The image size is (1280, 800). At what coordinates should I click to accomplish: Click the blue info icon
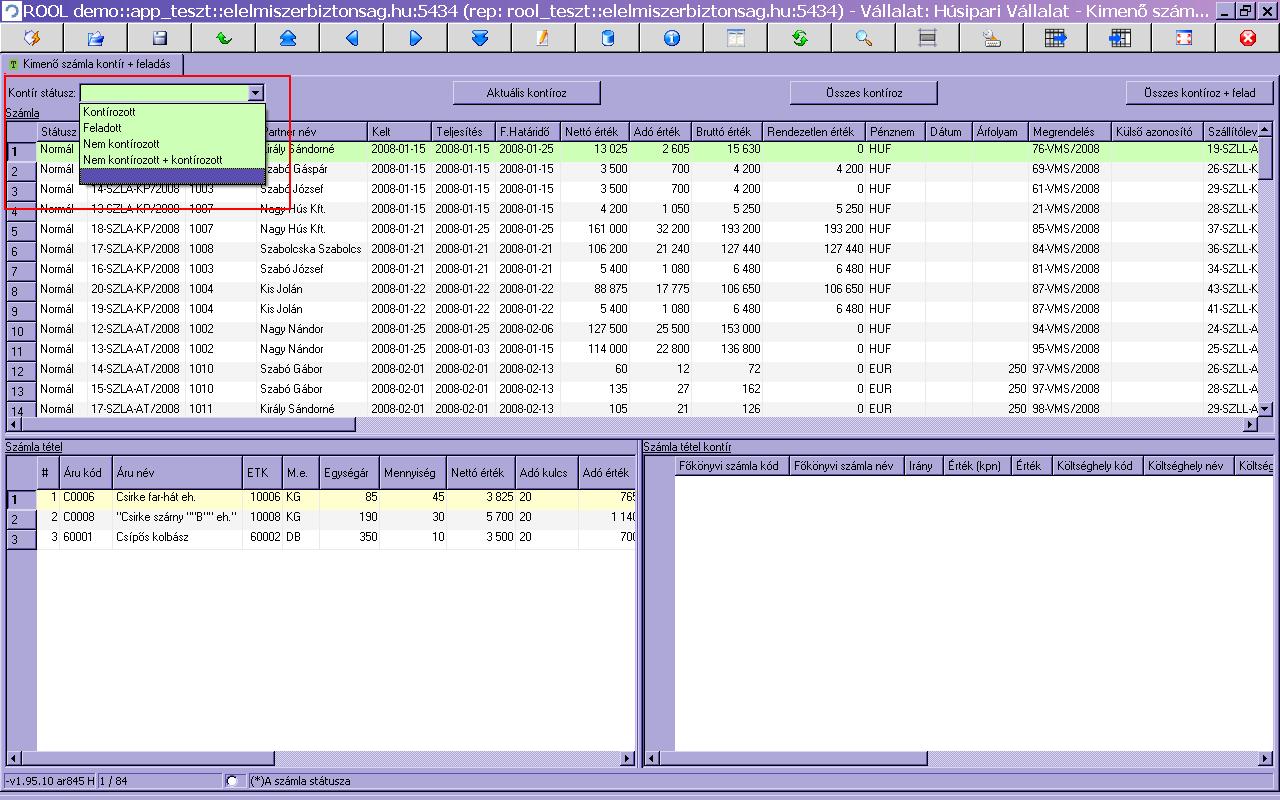pyautogui.click(x=671, y=38)
